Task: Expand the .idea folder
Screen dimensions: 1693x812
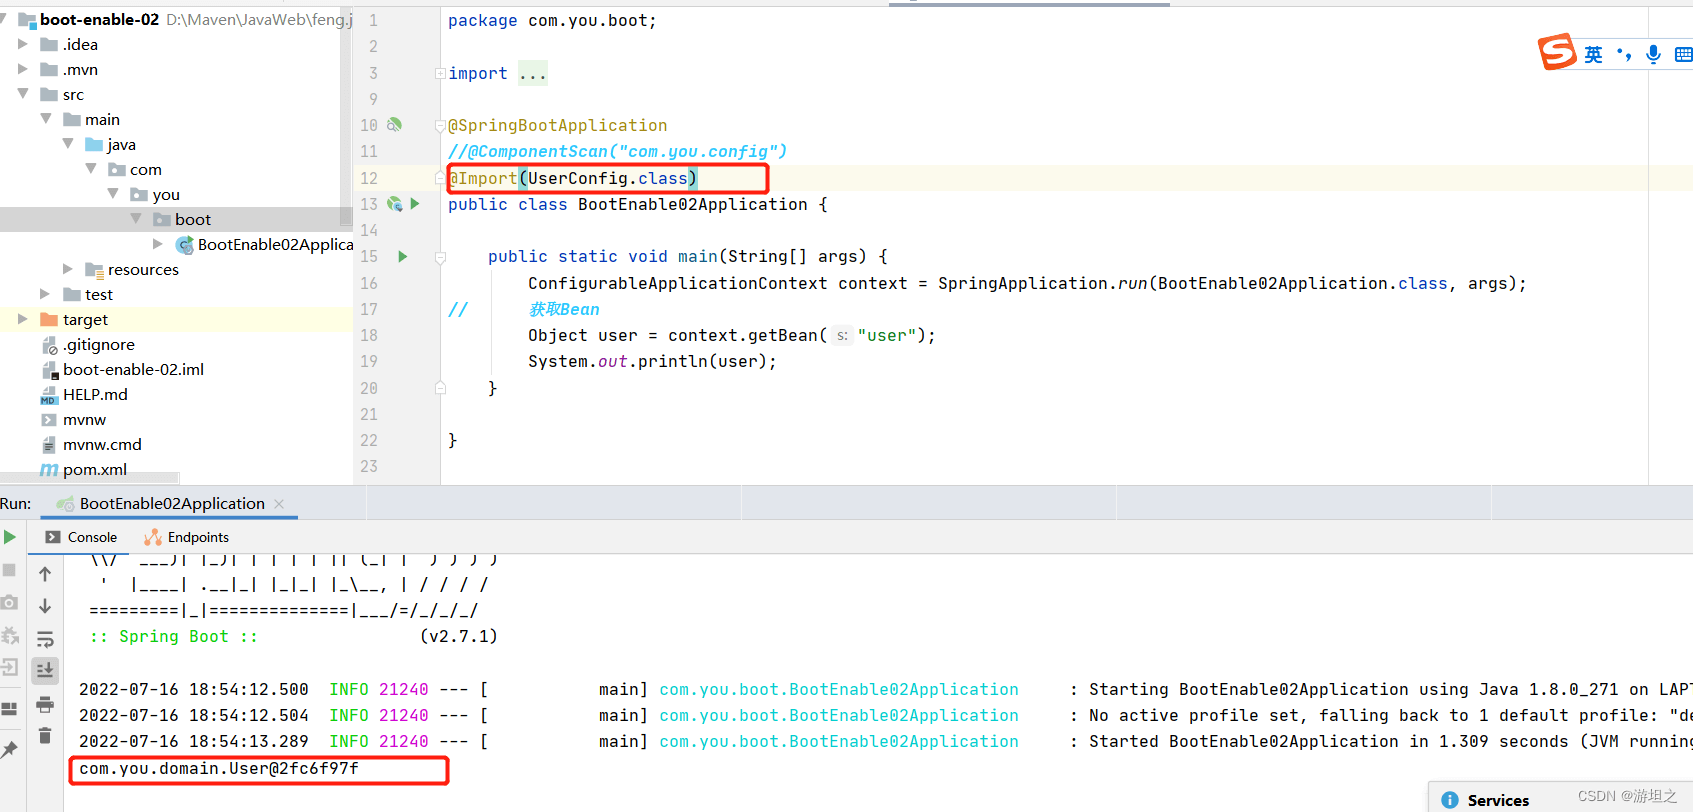Action: pos(23,44)
